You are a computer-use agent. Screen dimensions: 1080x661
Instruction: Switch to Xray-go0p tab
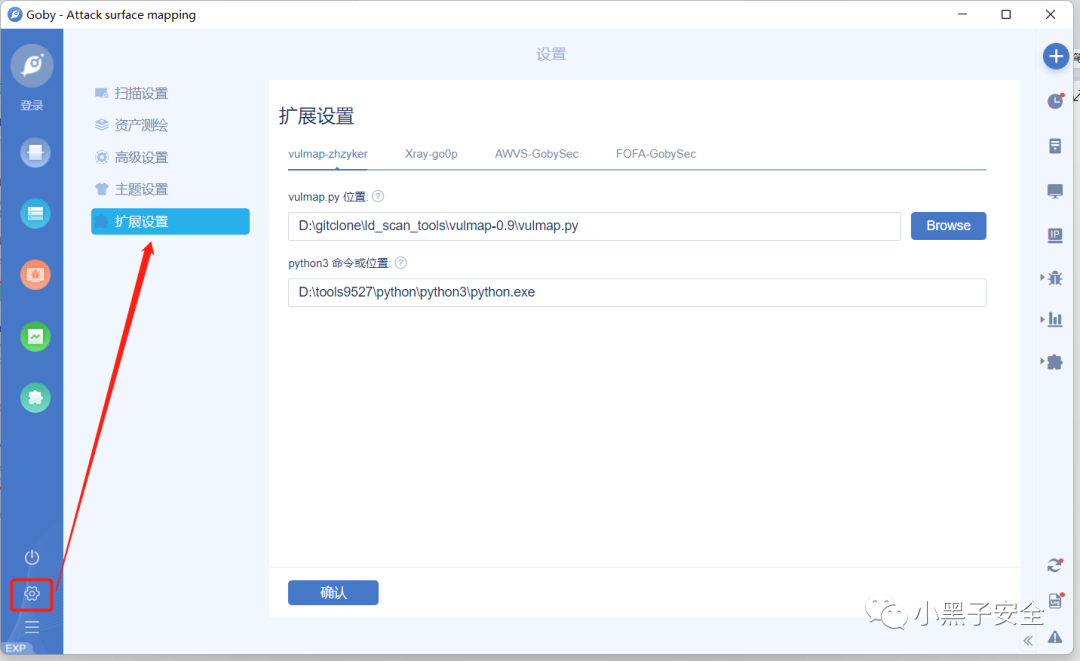[431, 154]
